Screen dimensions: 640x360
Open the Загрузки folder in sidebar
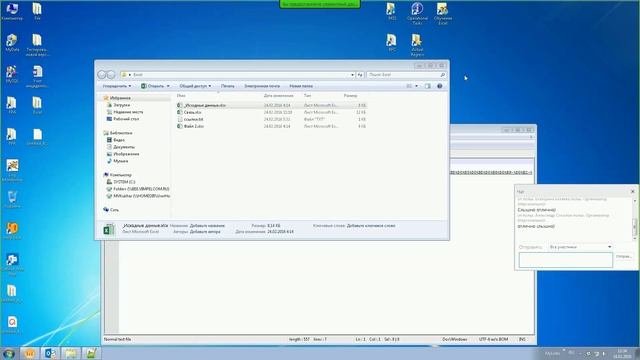coord(122,105)
